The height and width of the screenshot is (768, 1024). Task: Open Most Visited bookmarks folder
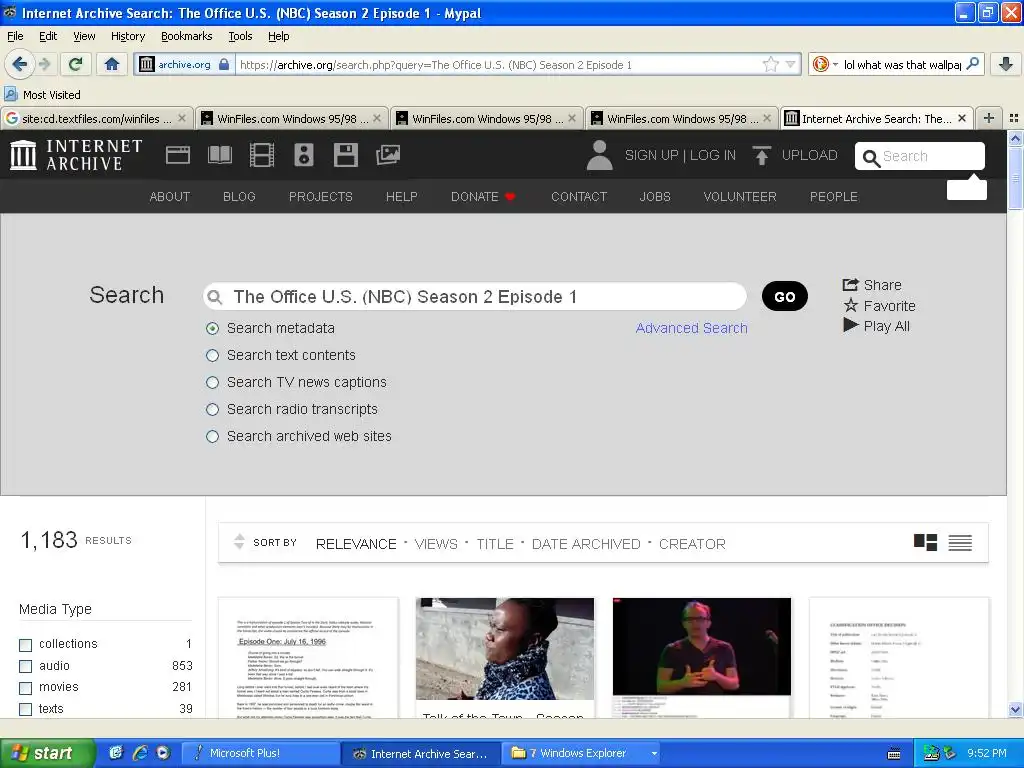tap(42, 95)
